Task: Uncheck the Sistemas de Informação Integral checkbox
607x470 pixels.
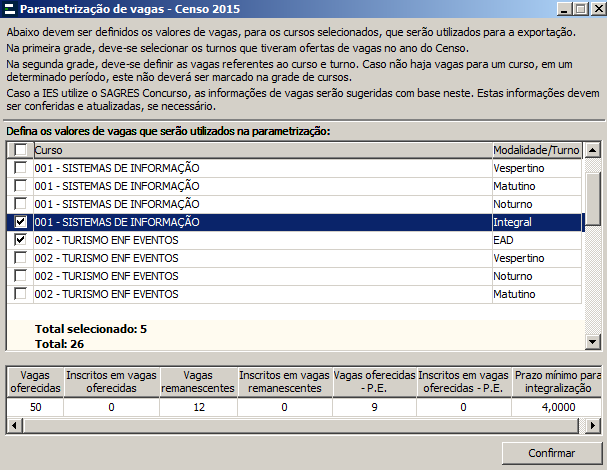Action: point(20,222)
